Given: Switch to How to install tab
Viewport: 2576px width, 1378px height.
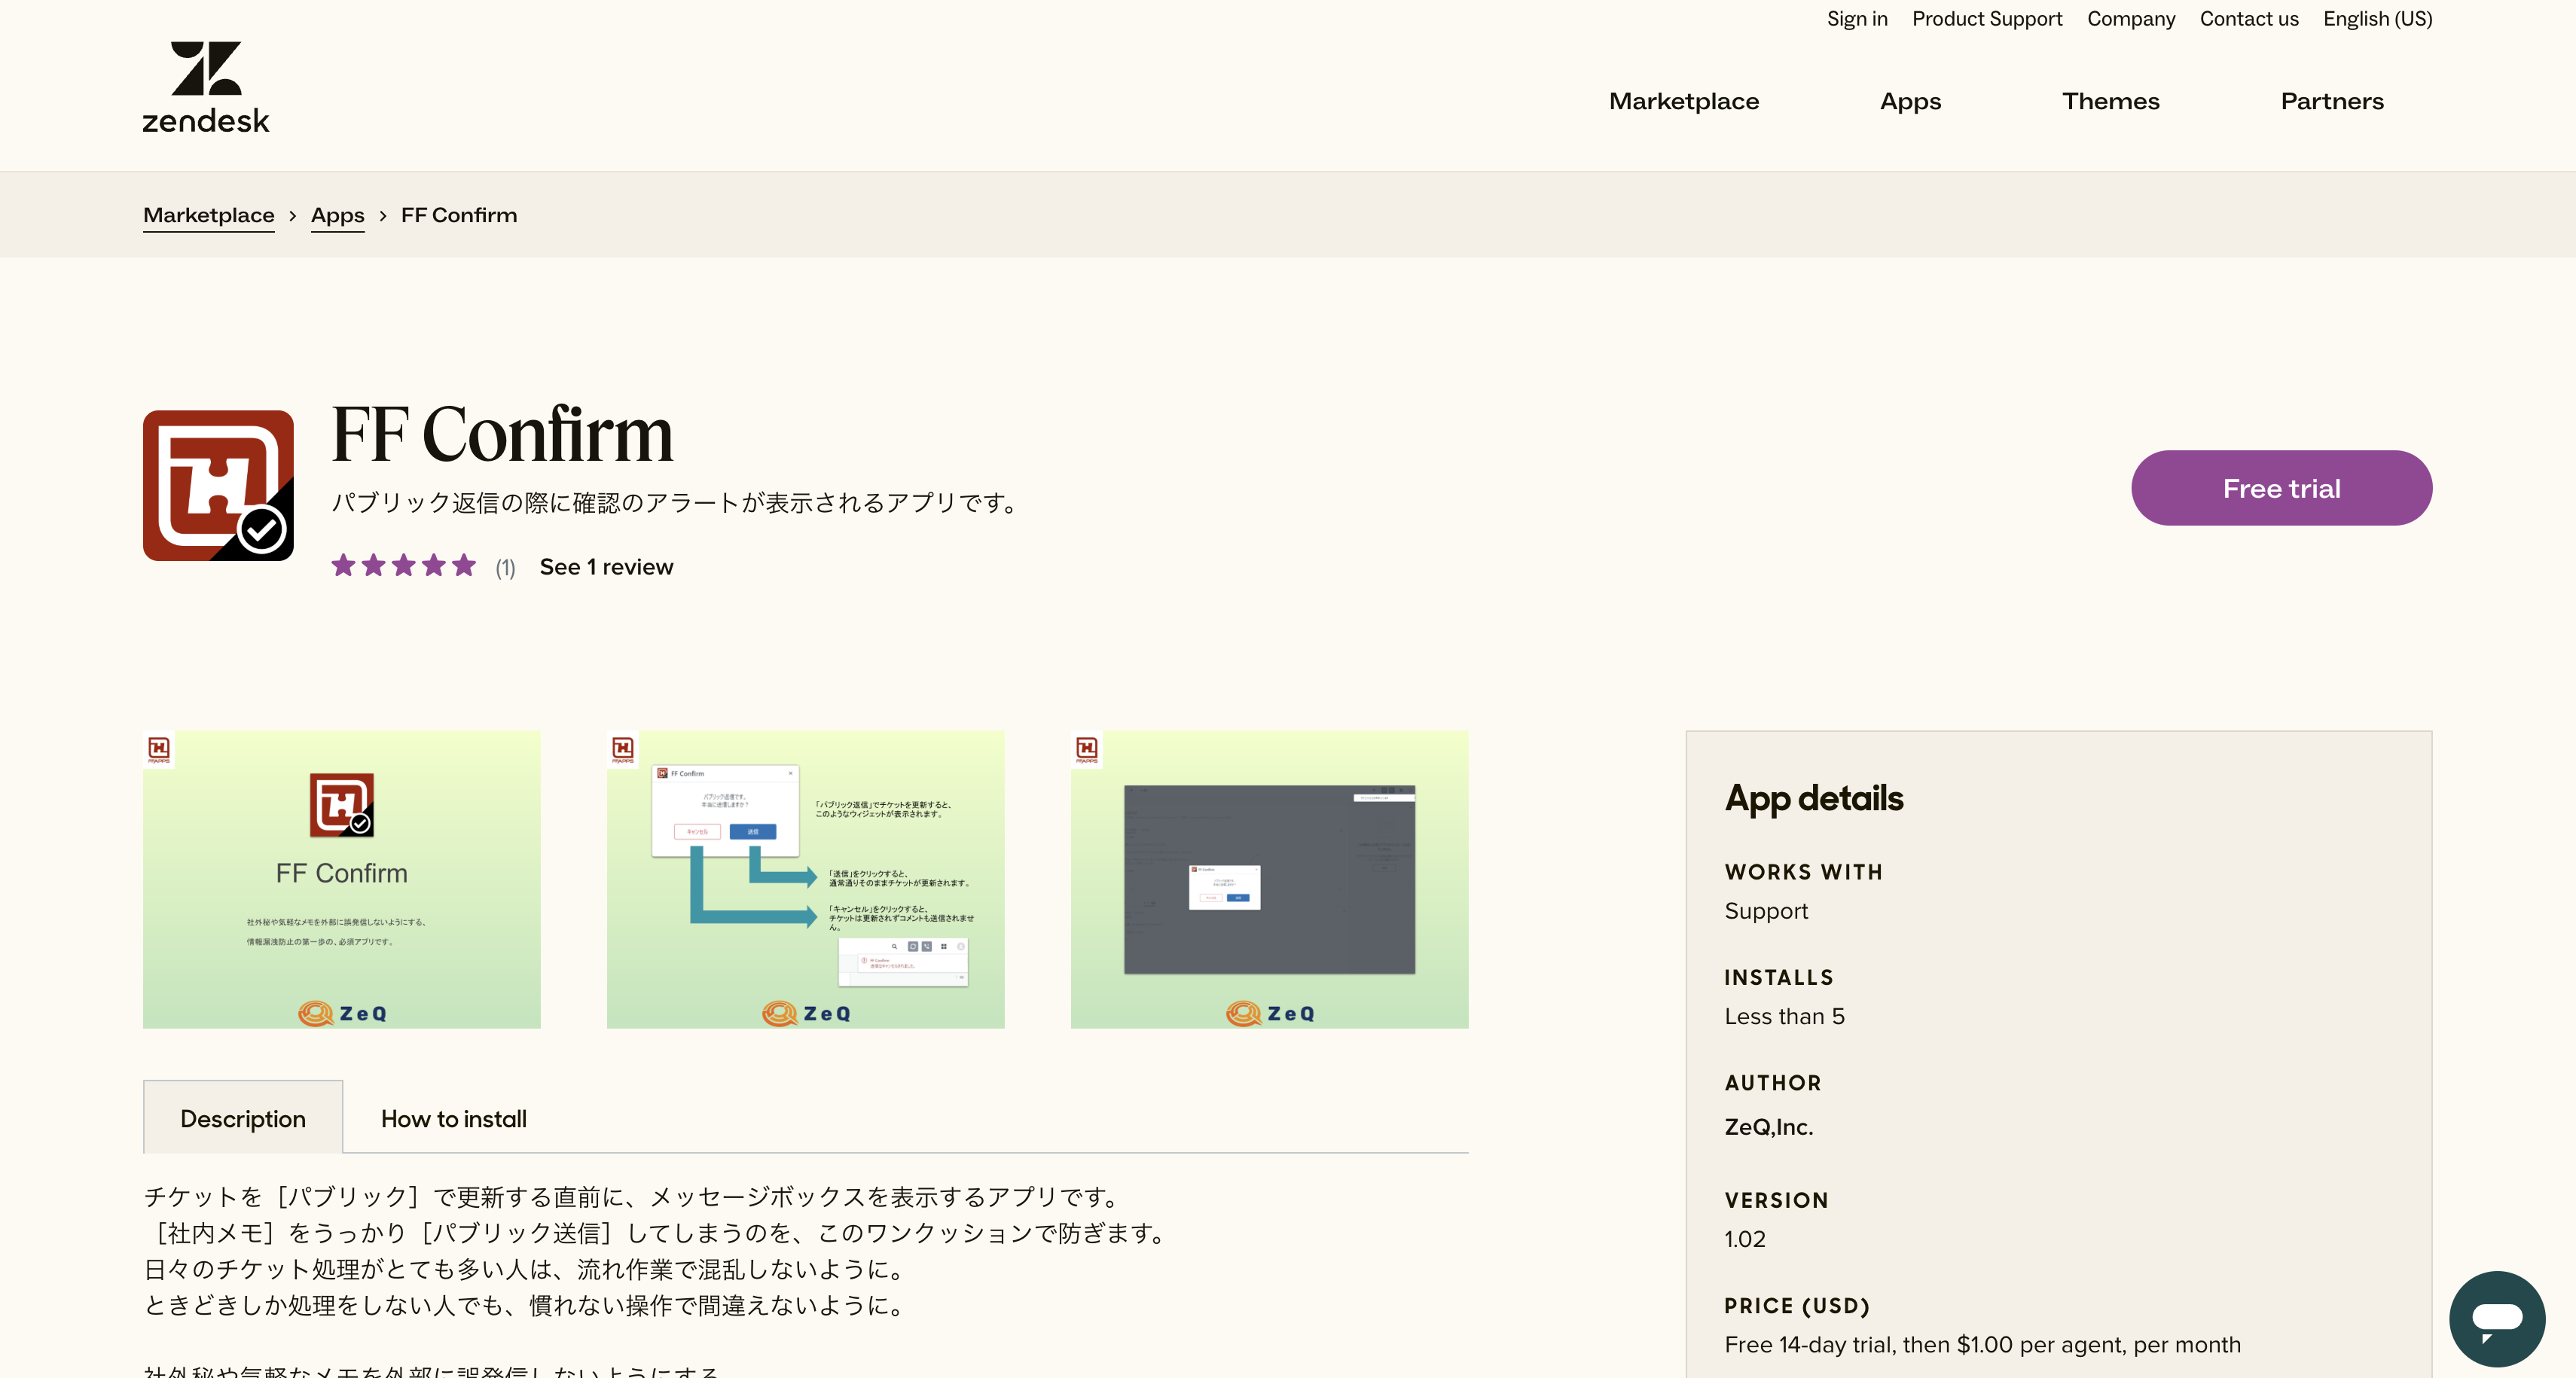Looking at the screenshot, I should tap(454, 1119).
